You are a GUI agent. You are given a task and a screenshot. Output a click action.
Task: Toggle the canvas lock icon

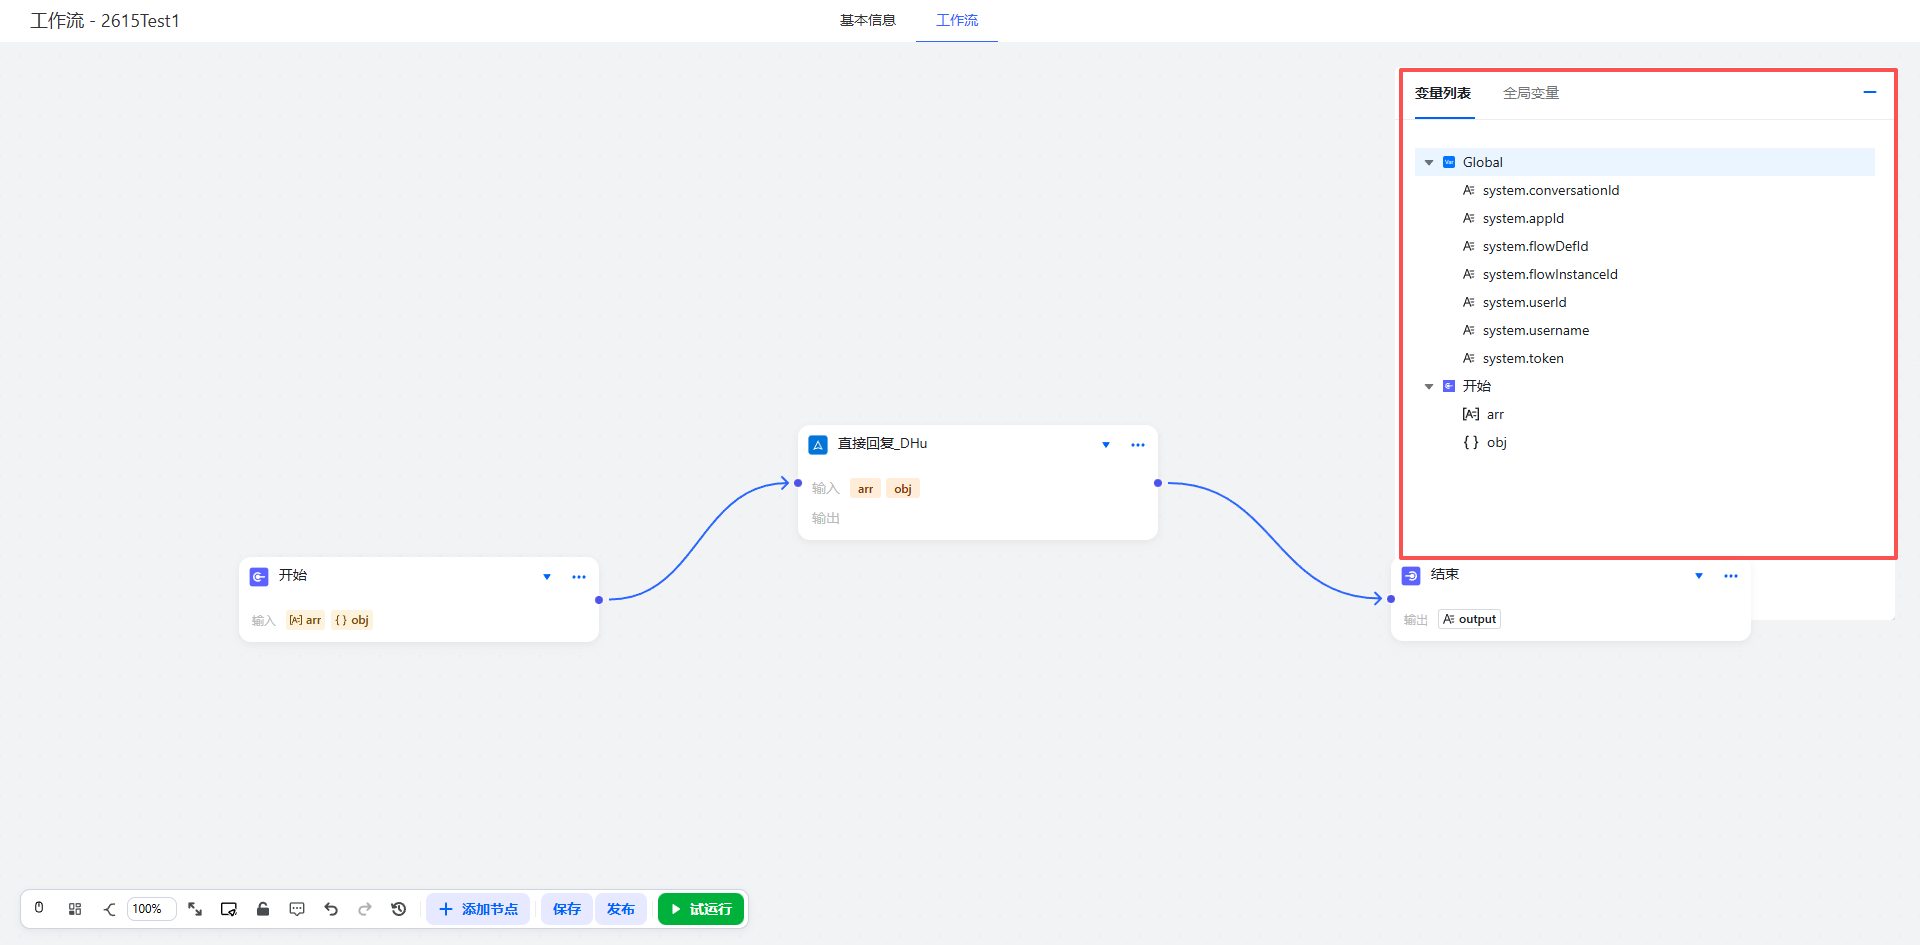click(x=263, y=909)
